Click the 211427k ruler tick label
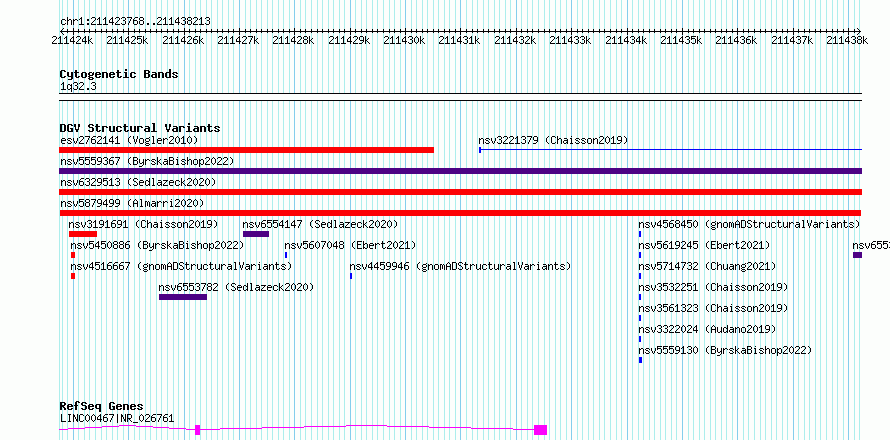 tap(238, 40)
